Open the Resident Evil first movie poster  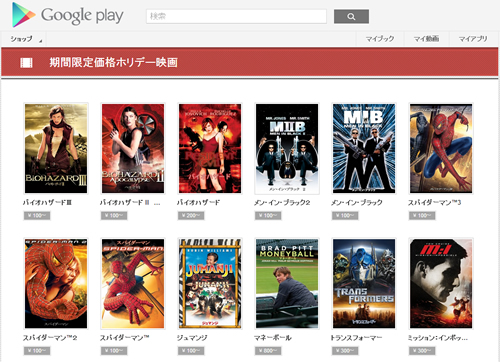point(210,148)
